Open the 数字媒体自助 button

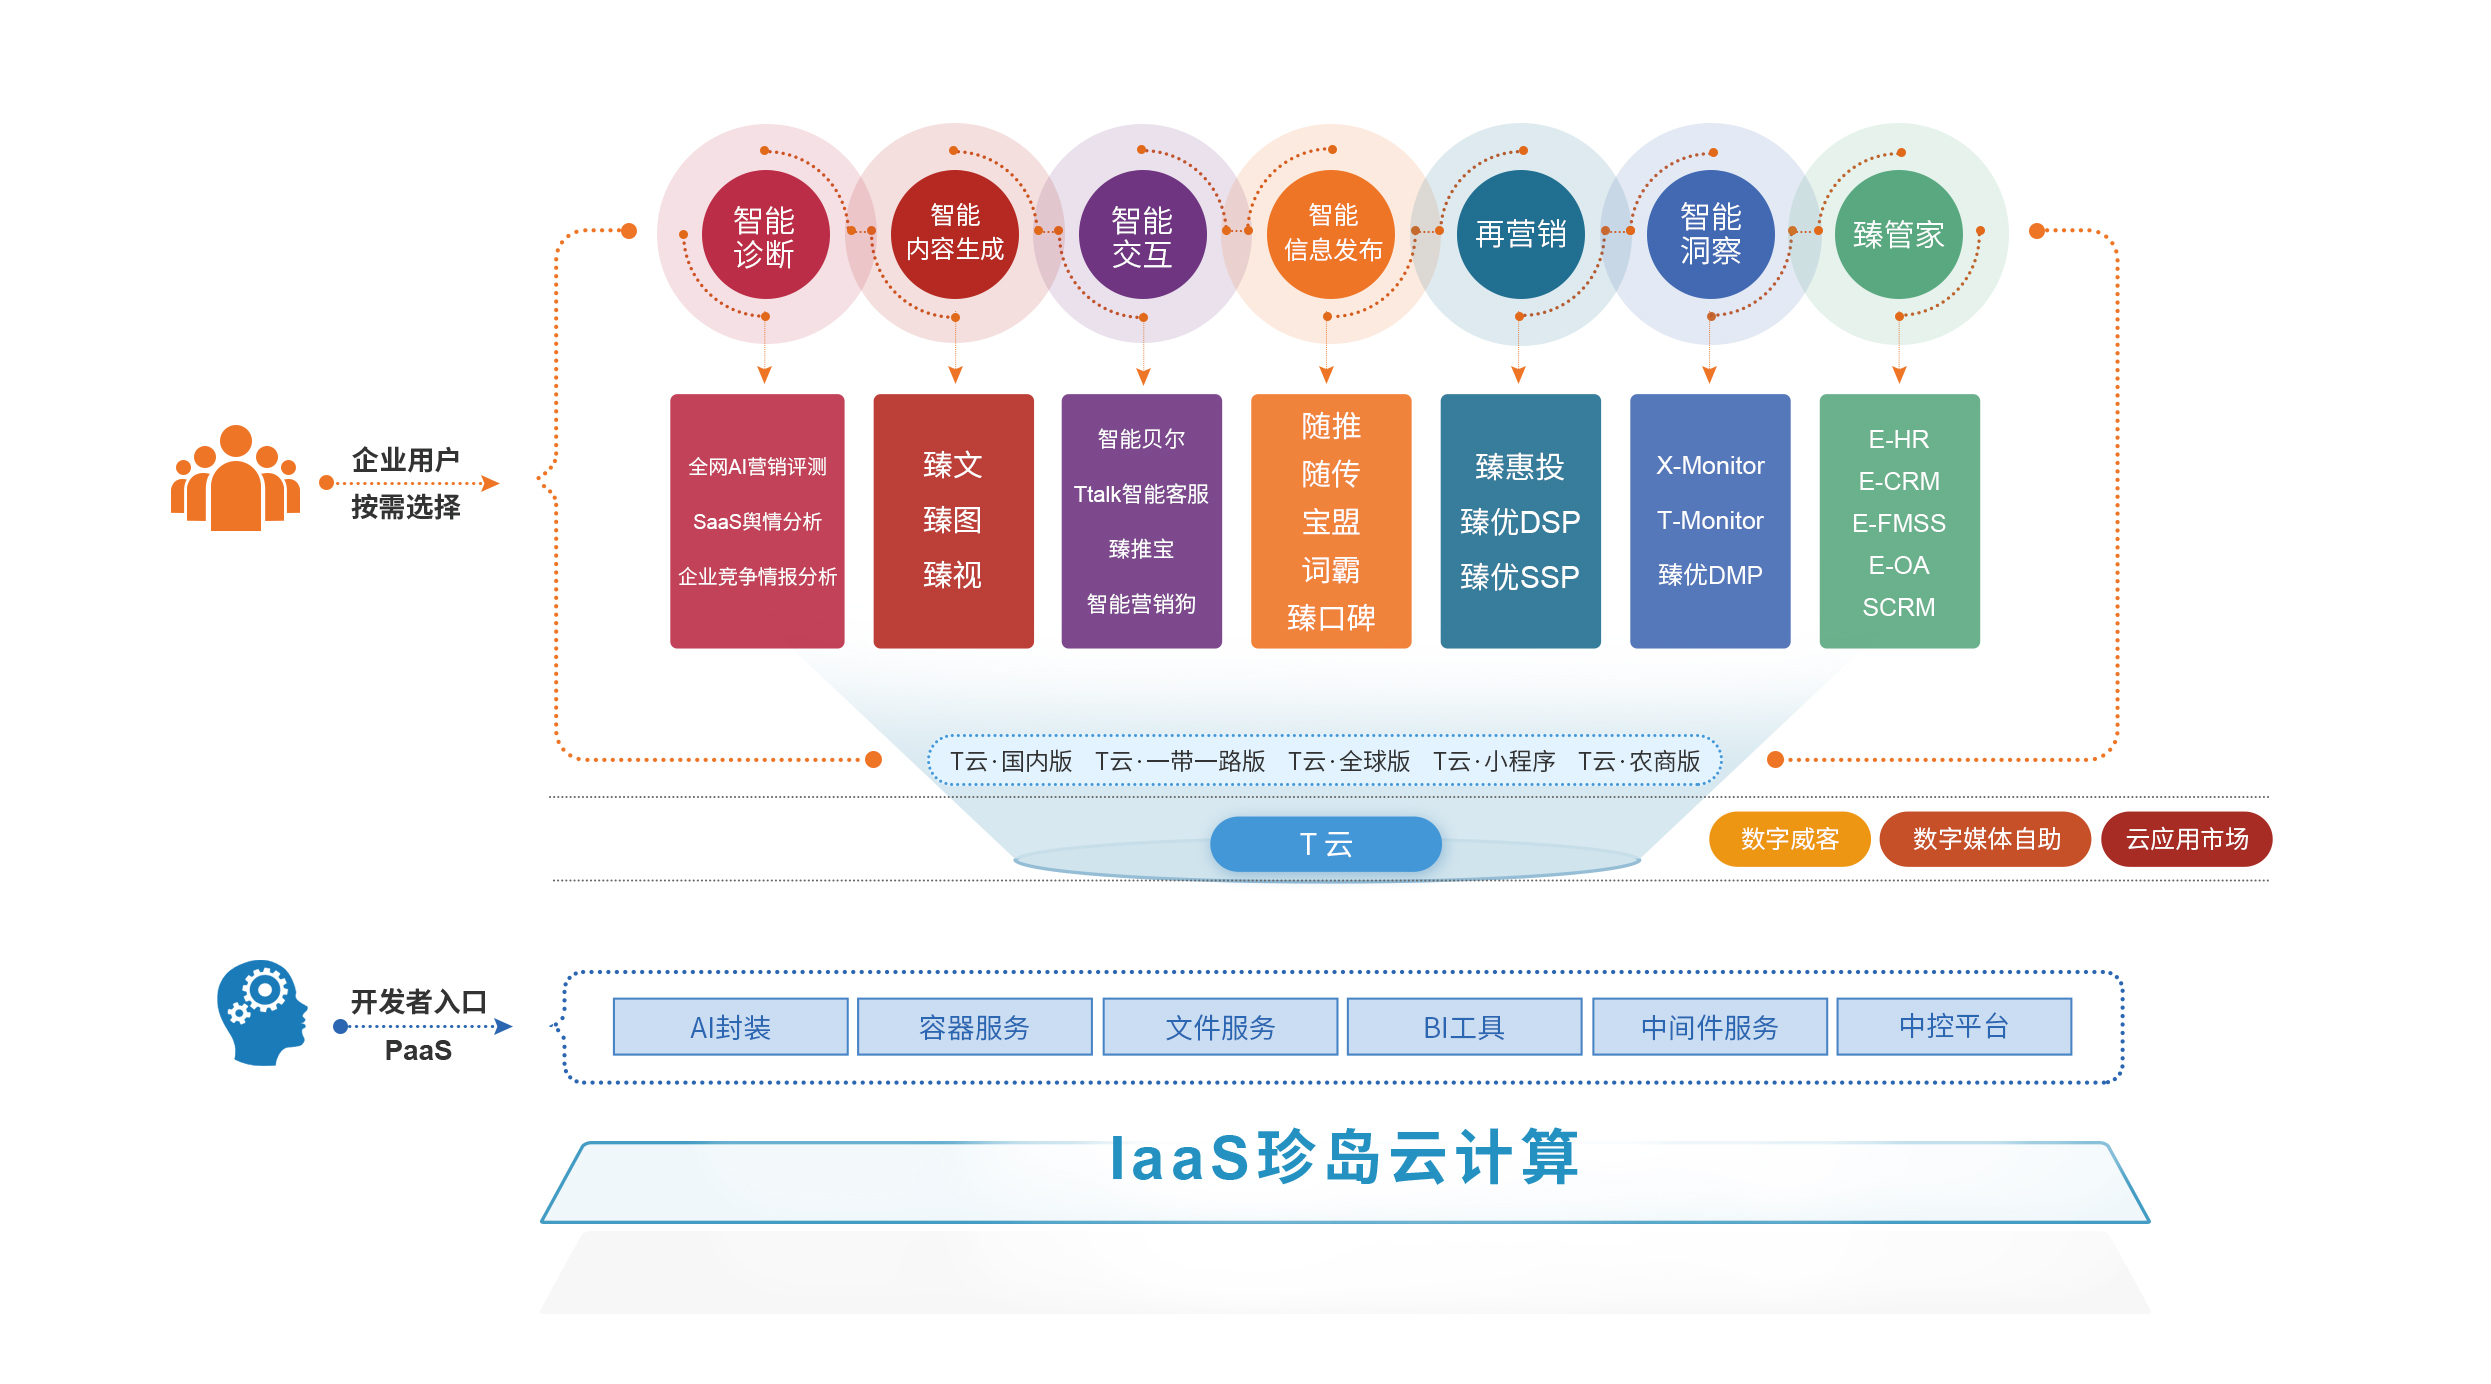[x=1985, y=839]
